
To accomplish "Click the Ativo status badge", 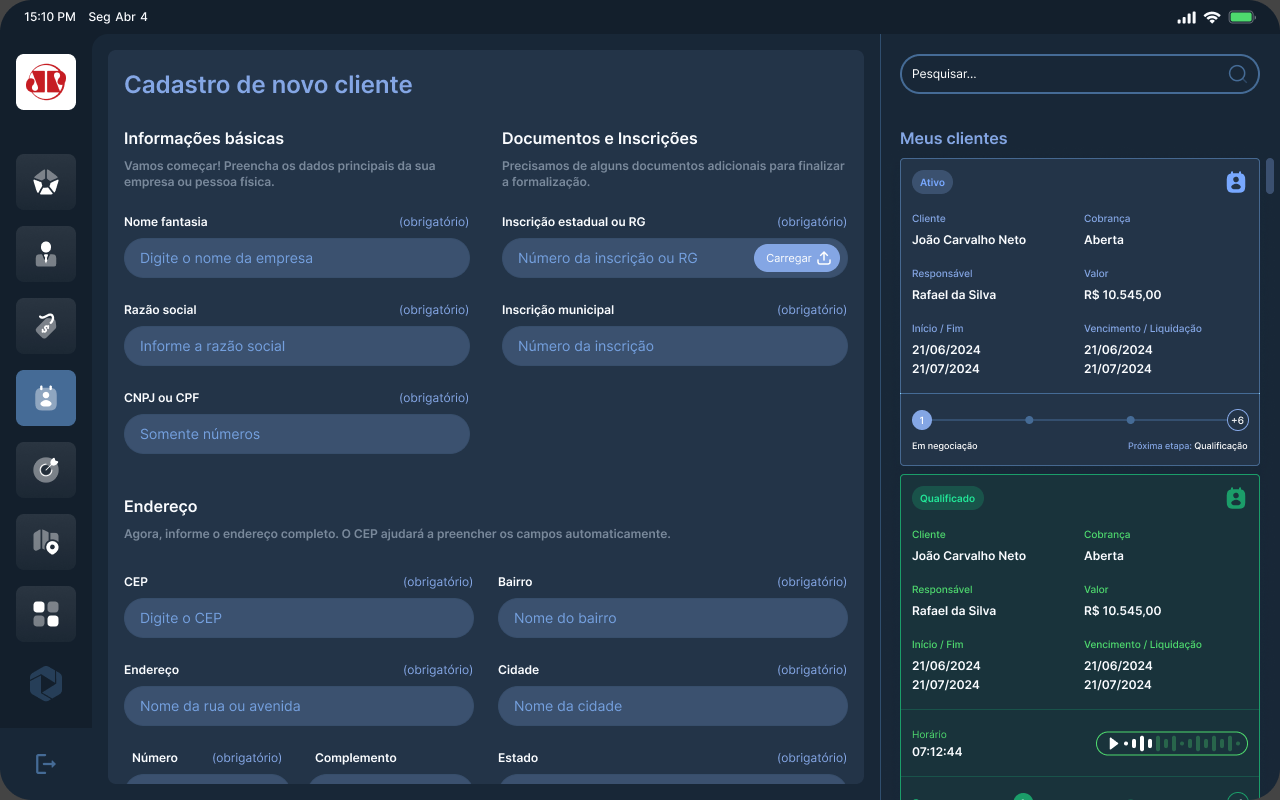I will tap(932, 182).
